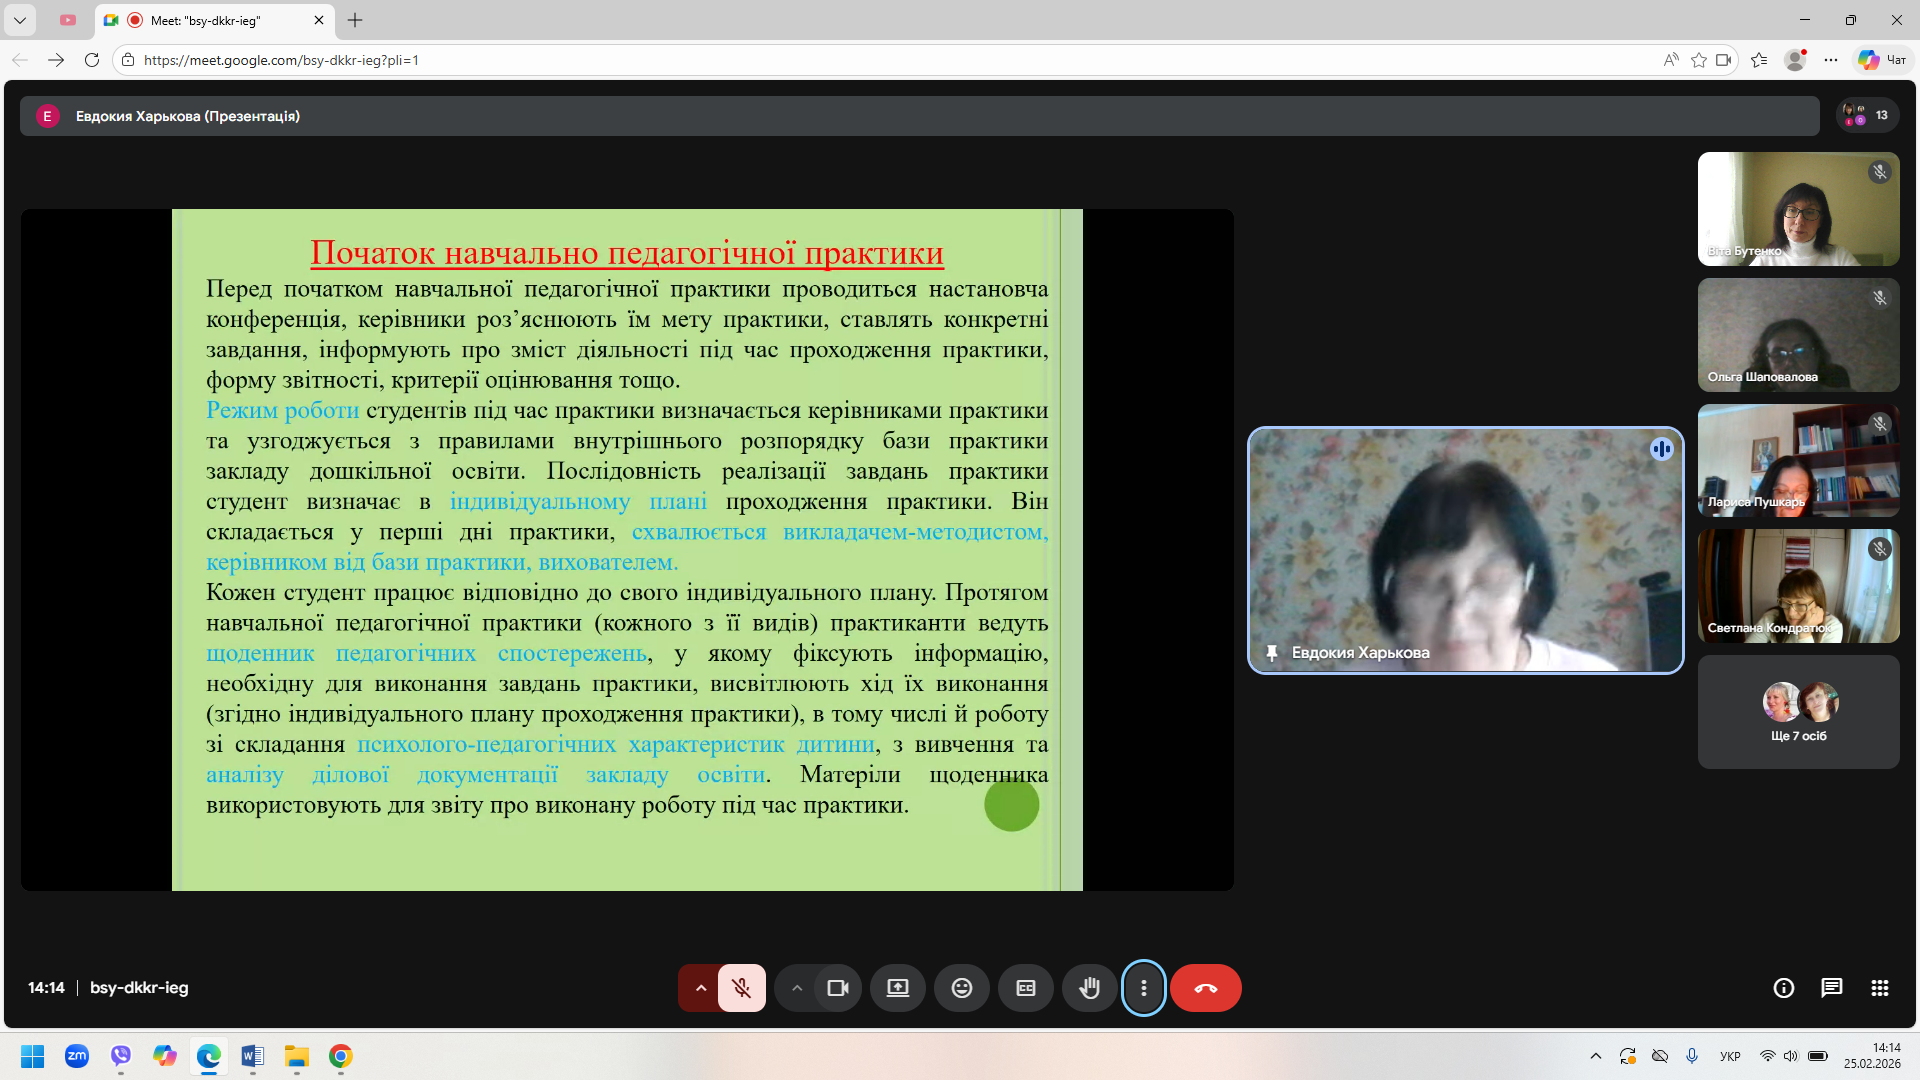Viewport: 1920px width, 1080px height.
Task: Open more options three-dot menu
Action: click(1143, 988)
